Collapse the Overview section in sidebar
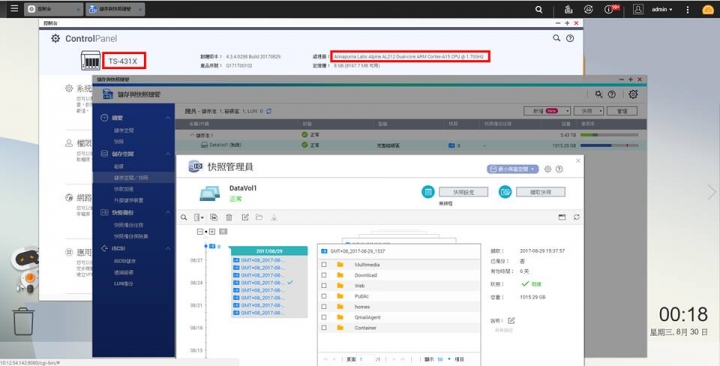Image resolution: width=720 pixels, height=366 pixels. click(168, 118)
